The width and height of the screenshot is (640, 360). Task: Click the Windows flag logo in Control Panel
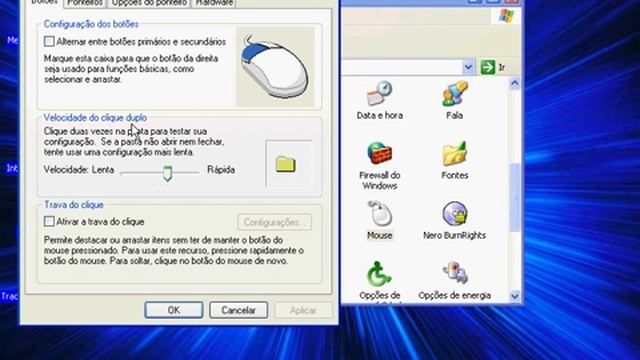click(x=506, y=16)
